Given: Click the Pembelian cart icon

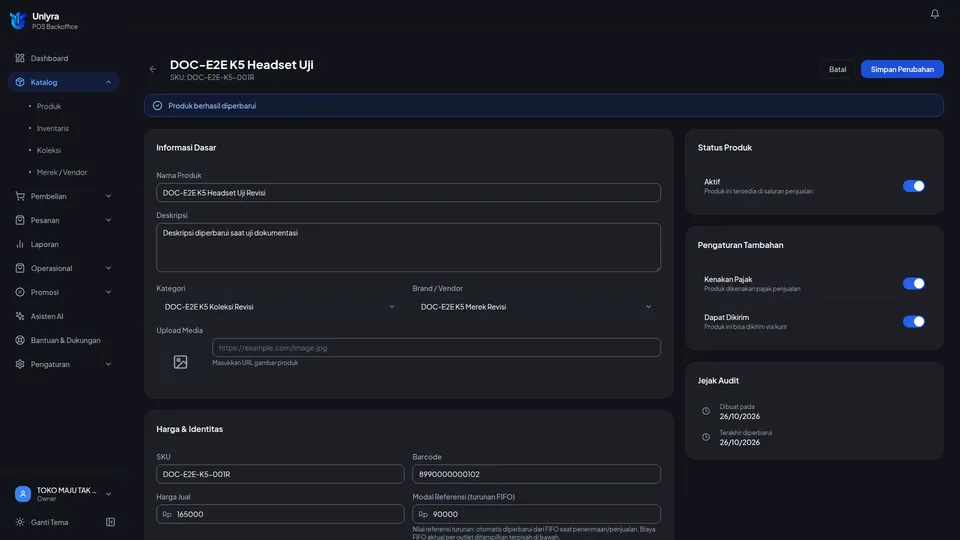Looking at the screenshot, I should point(20,196).
